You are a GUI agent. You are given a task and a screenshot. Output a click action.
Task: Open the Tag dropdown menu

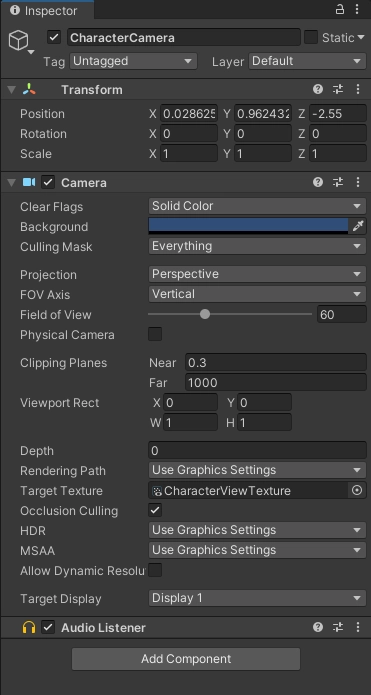pos(133,61)
